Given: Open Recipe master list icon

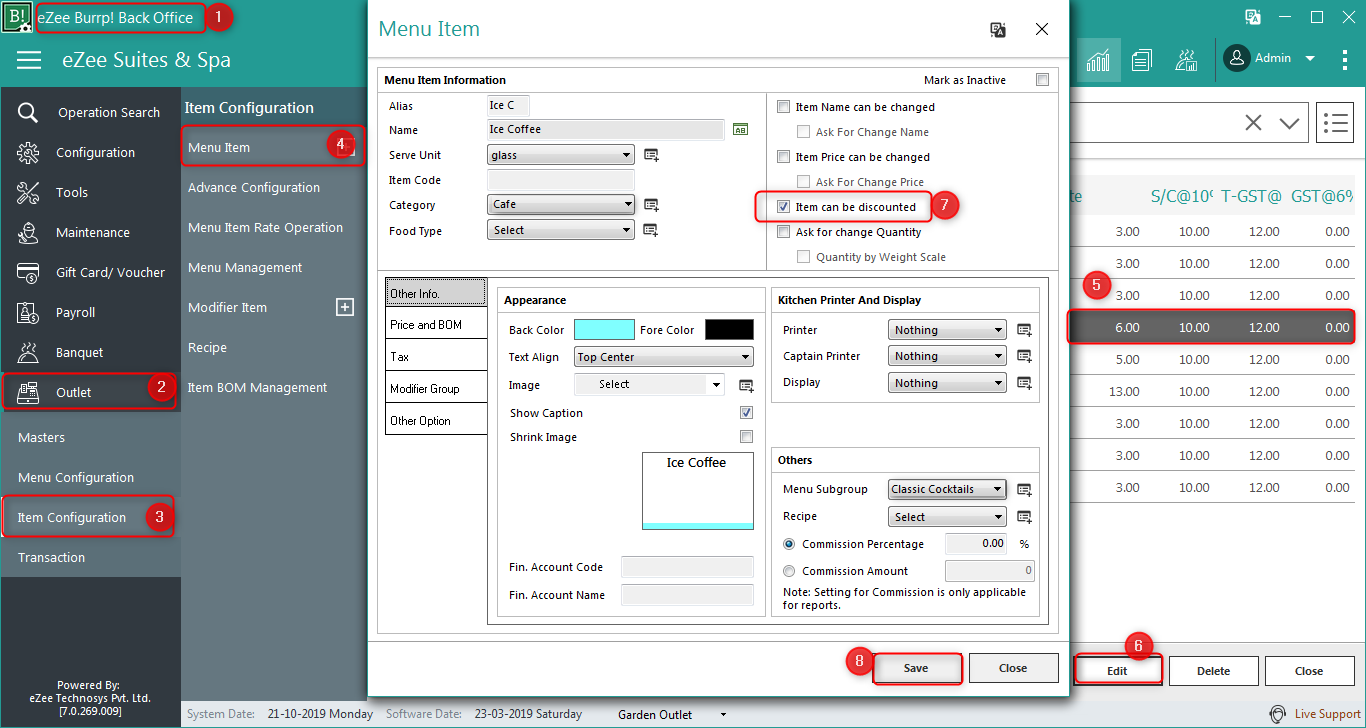Looking at the screenshot, I should point(1024,517).
